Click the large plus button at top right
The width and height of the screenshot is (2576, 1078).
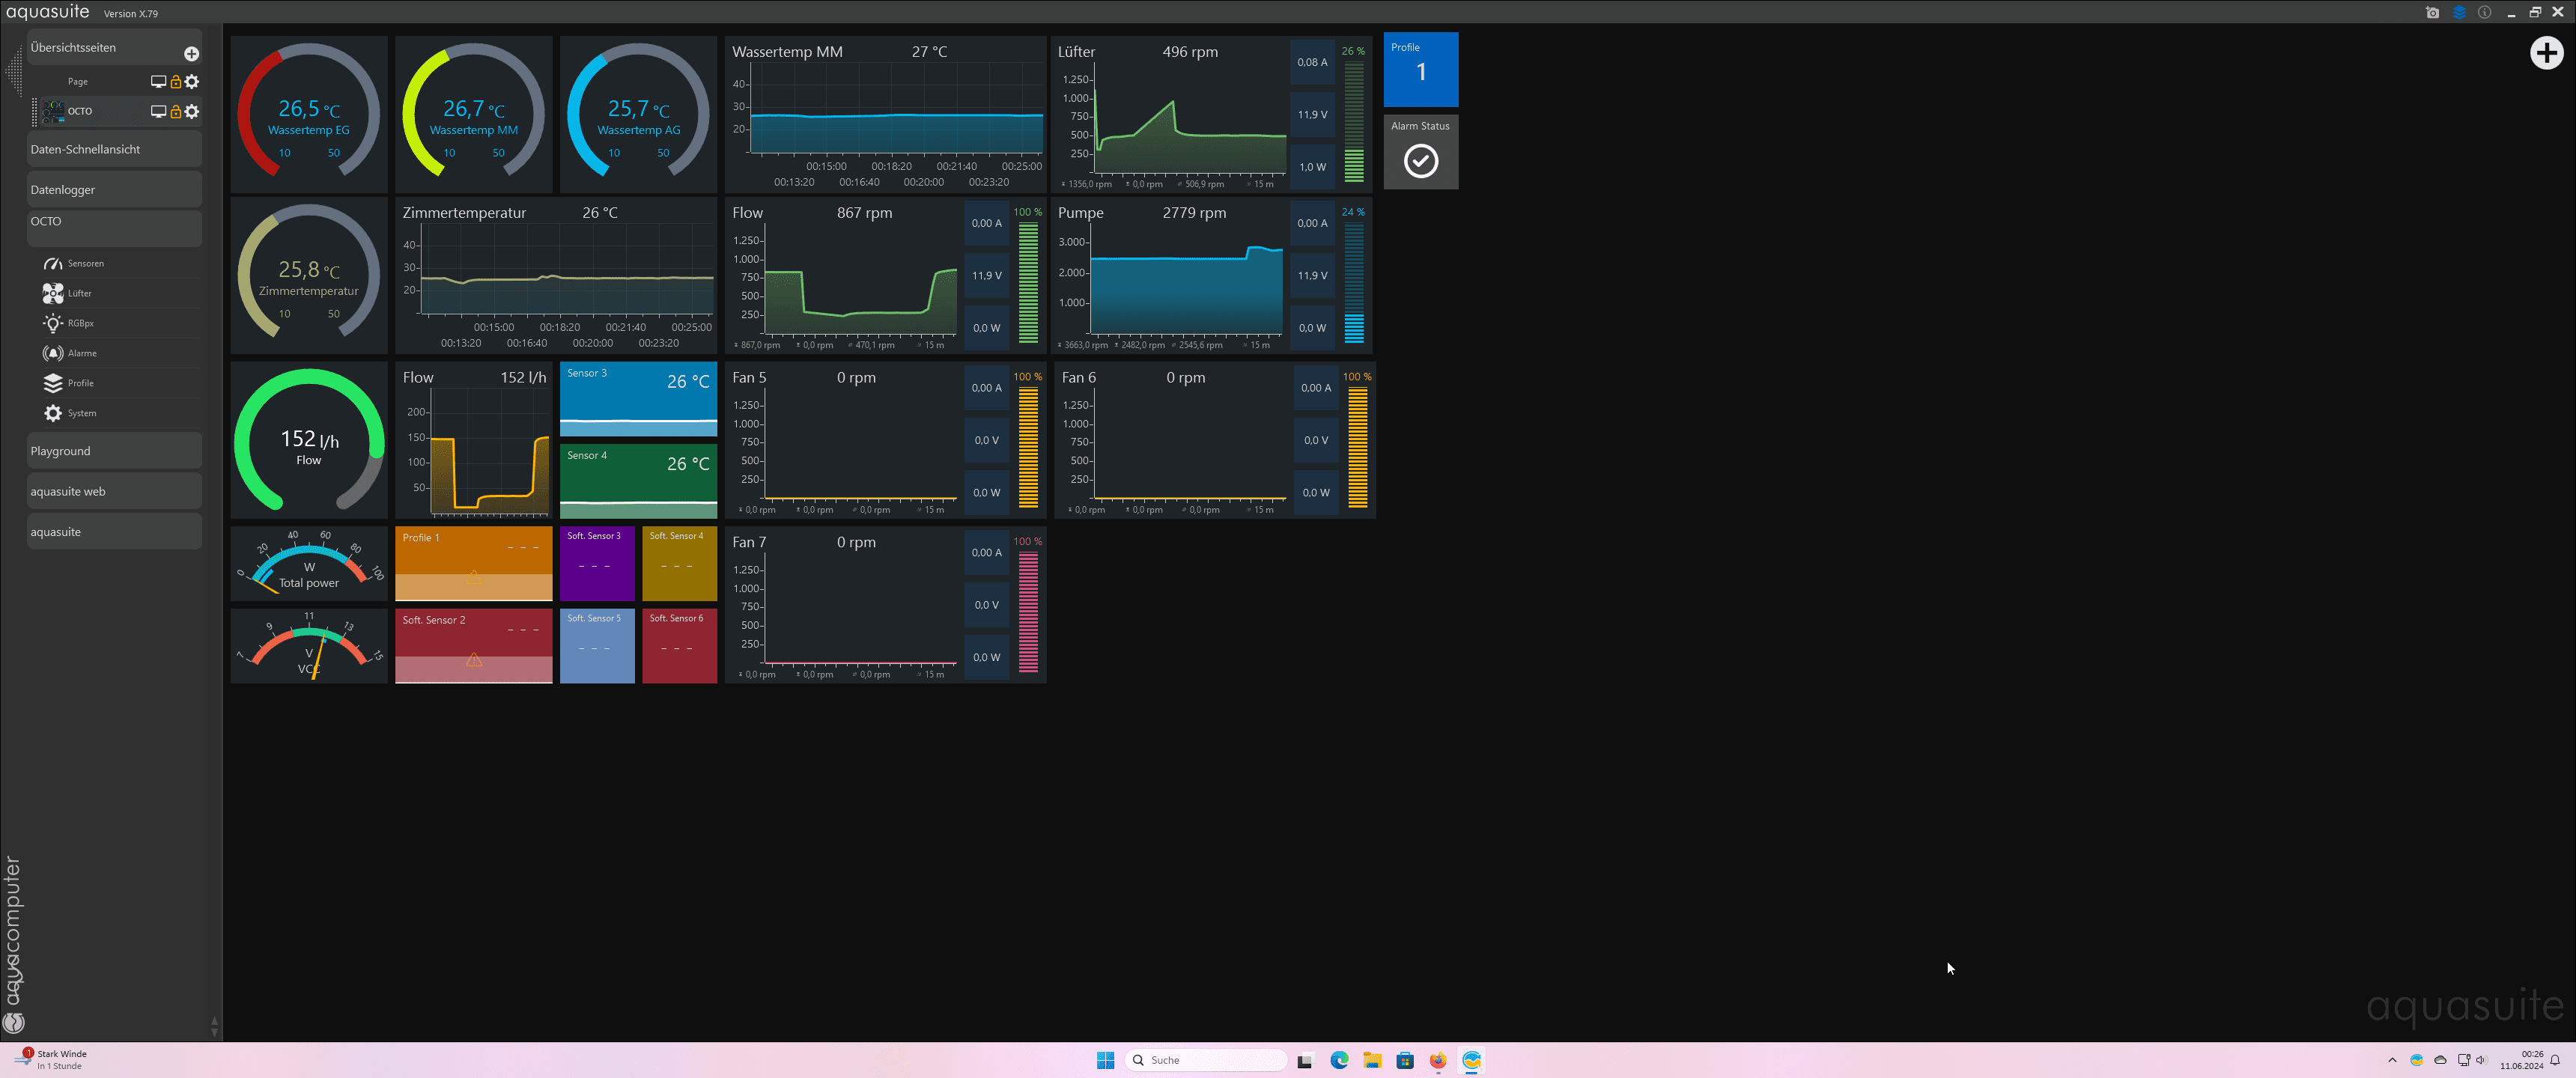2546,53
